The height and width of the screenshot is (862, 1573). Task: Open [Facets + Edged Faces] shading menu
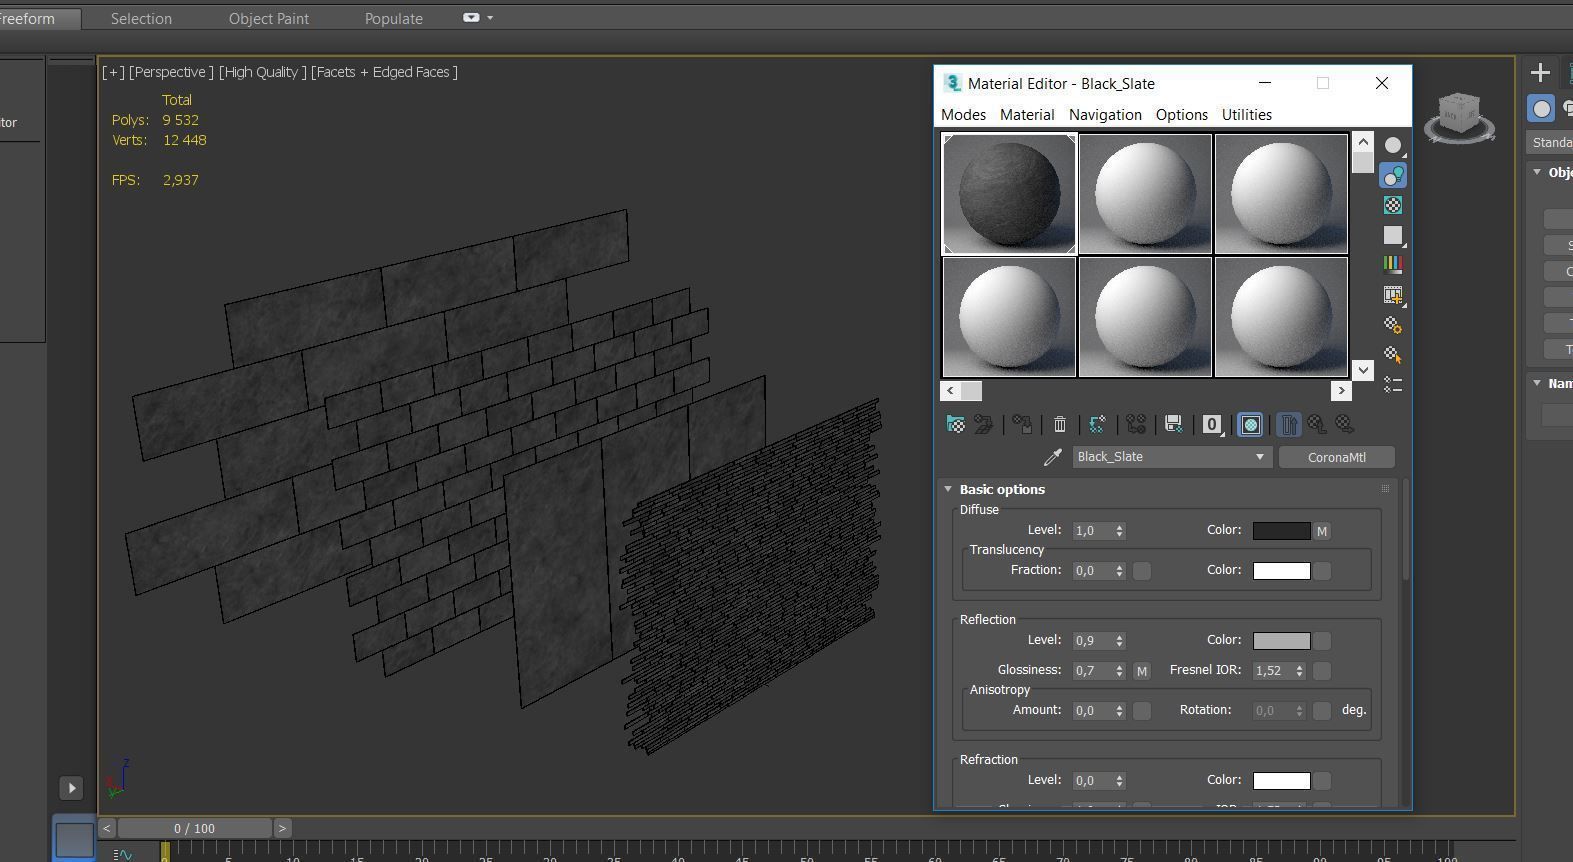pos(384,72)
